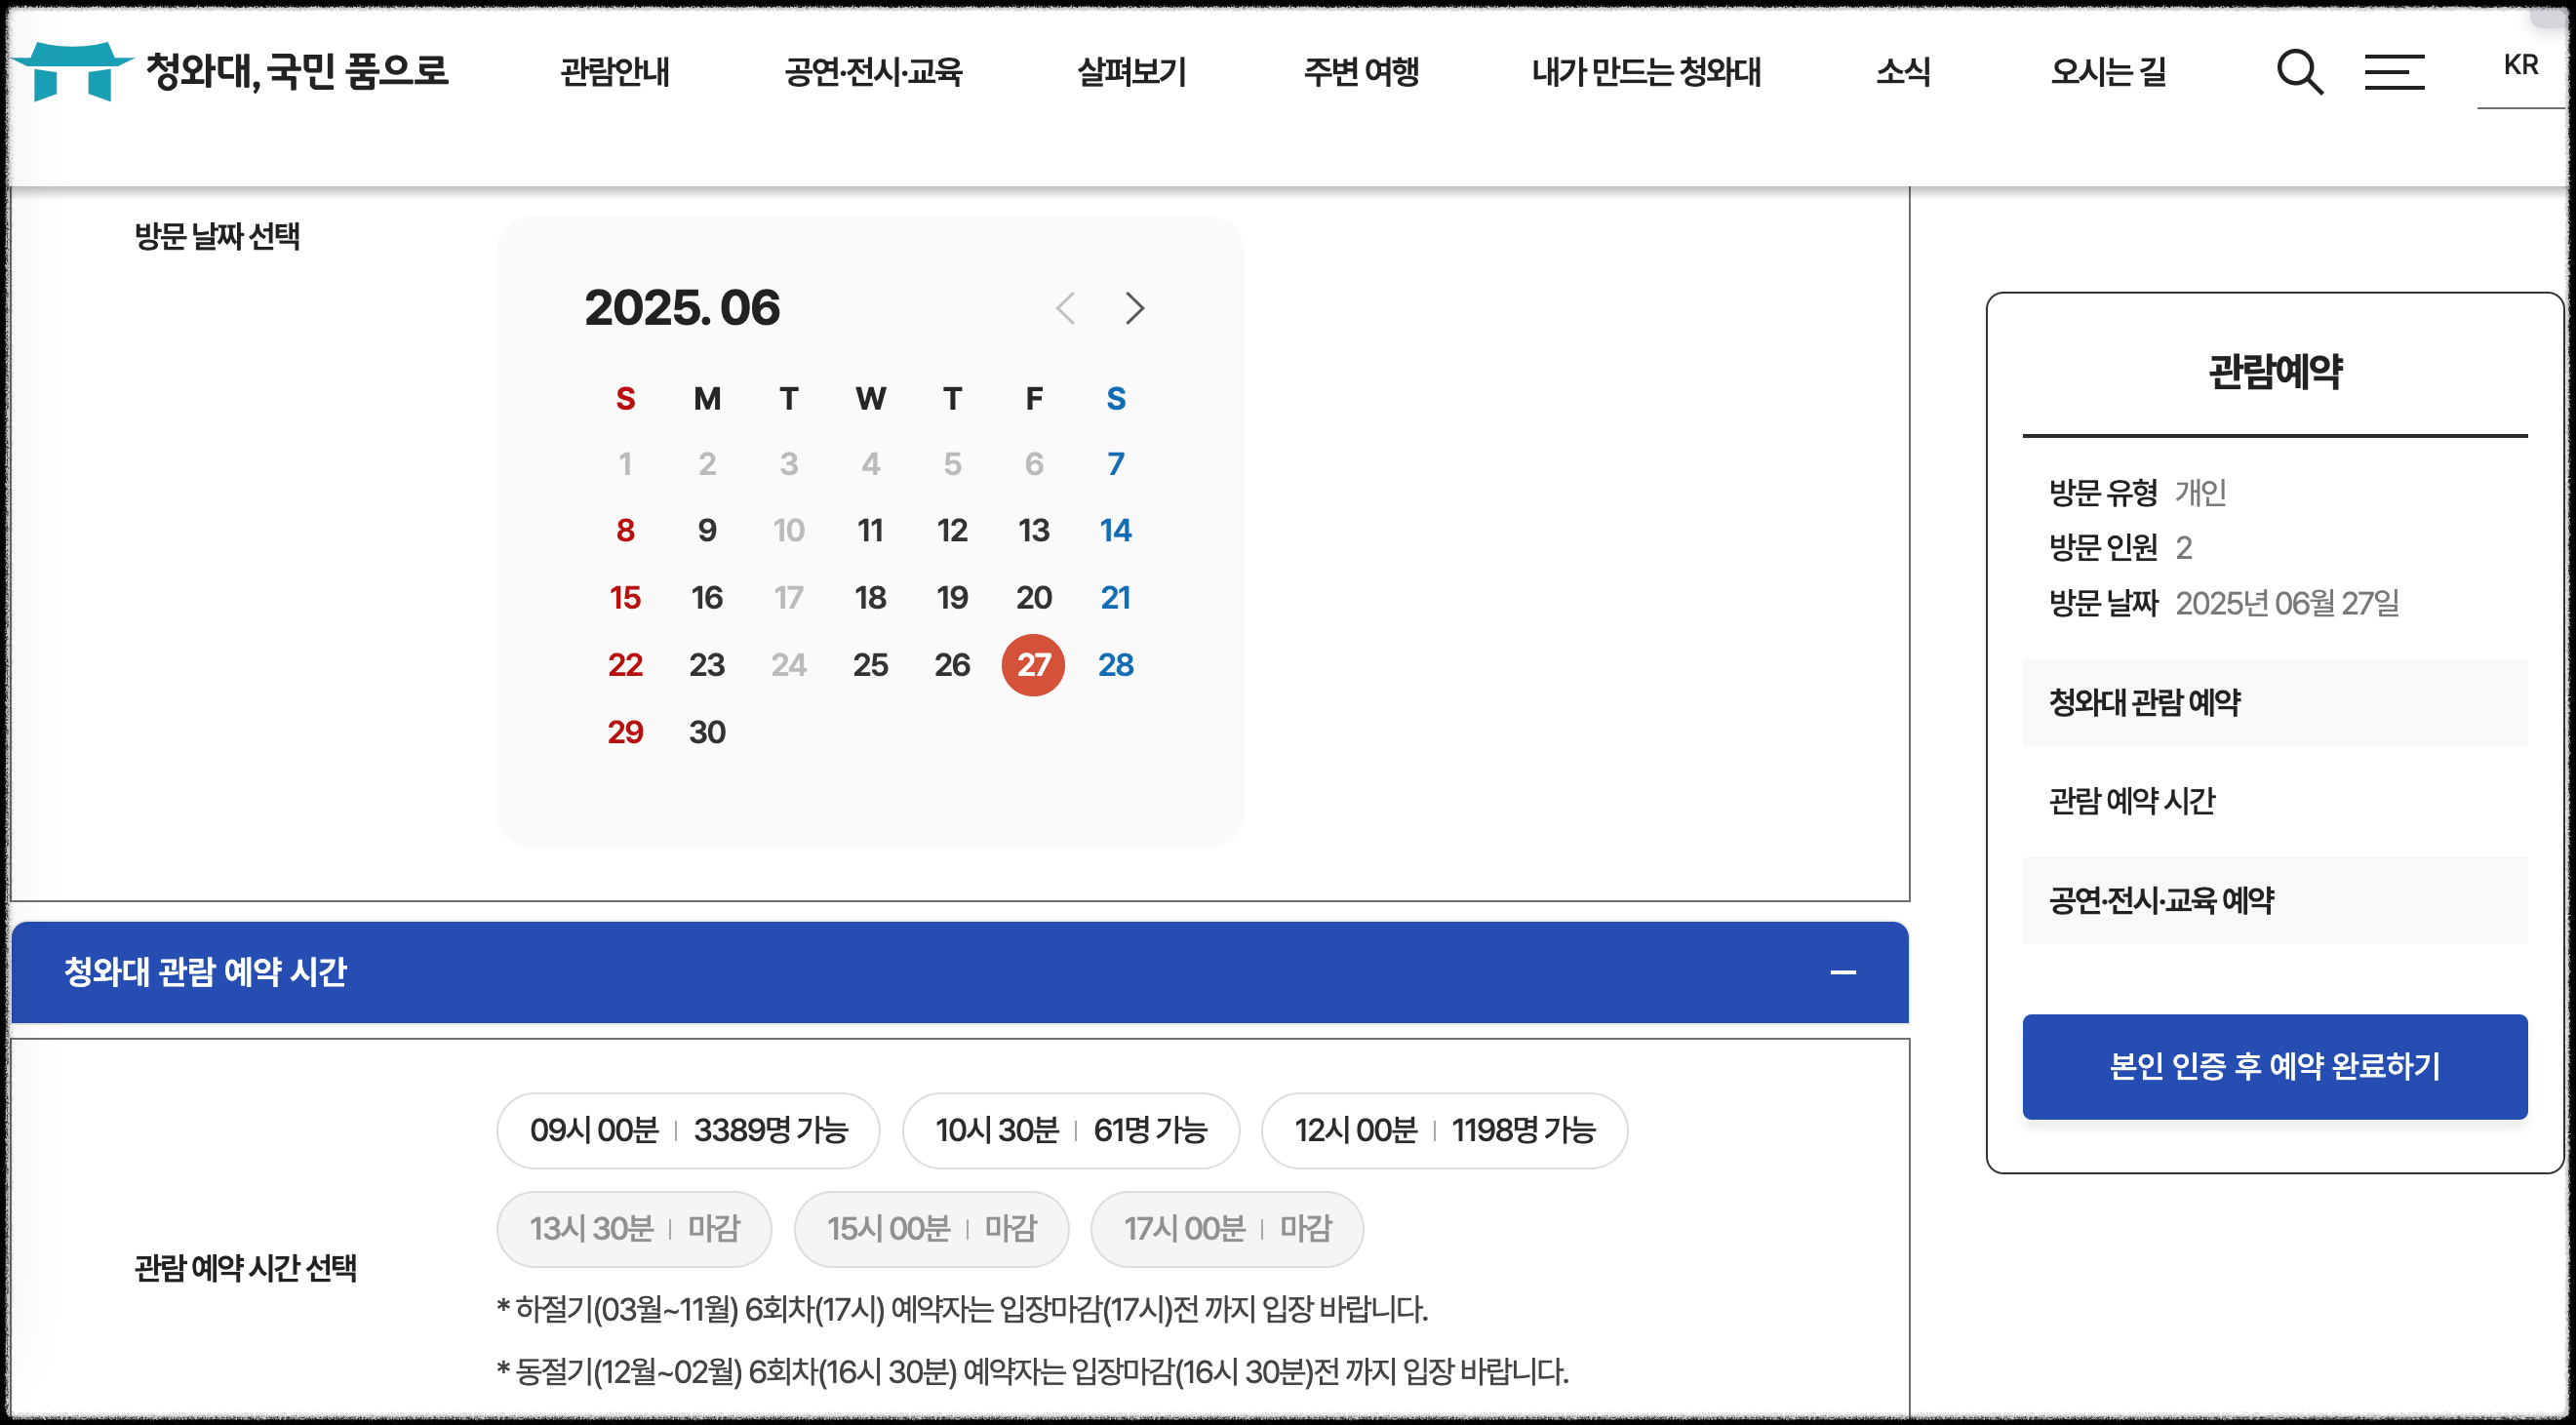Select June 28 on the calendar

pyautogui.click(x=1116, y=665)
